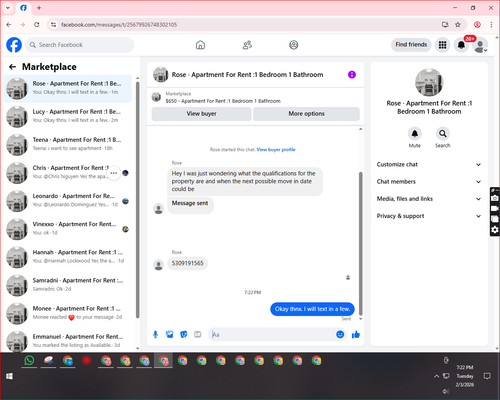This screenshot has width=500, height=400.
Task: Open Teena apartment conversation
Action: pos(68,145)
